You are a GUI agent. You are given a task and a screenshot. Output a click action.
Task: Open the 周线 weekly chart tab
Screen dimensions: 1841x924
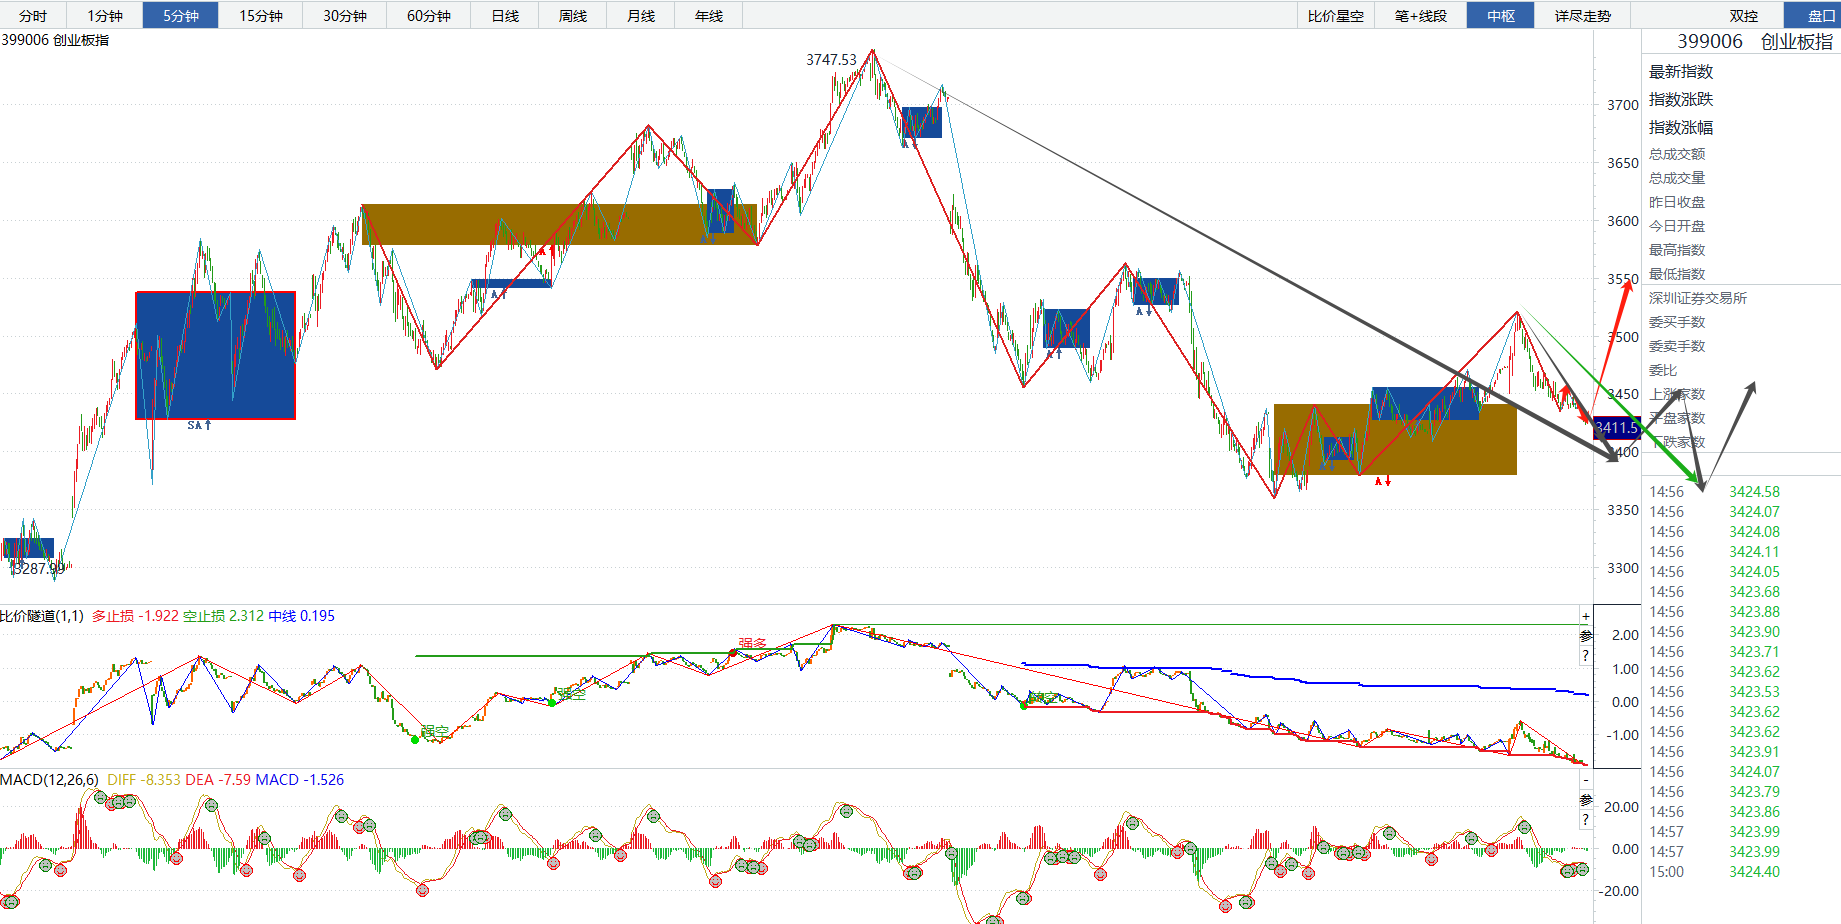pyautogui.click(x=573, y=15)
